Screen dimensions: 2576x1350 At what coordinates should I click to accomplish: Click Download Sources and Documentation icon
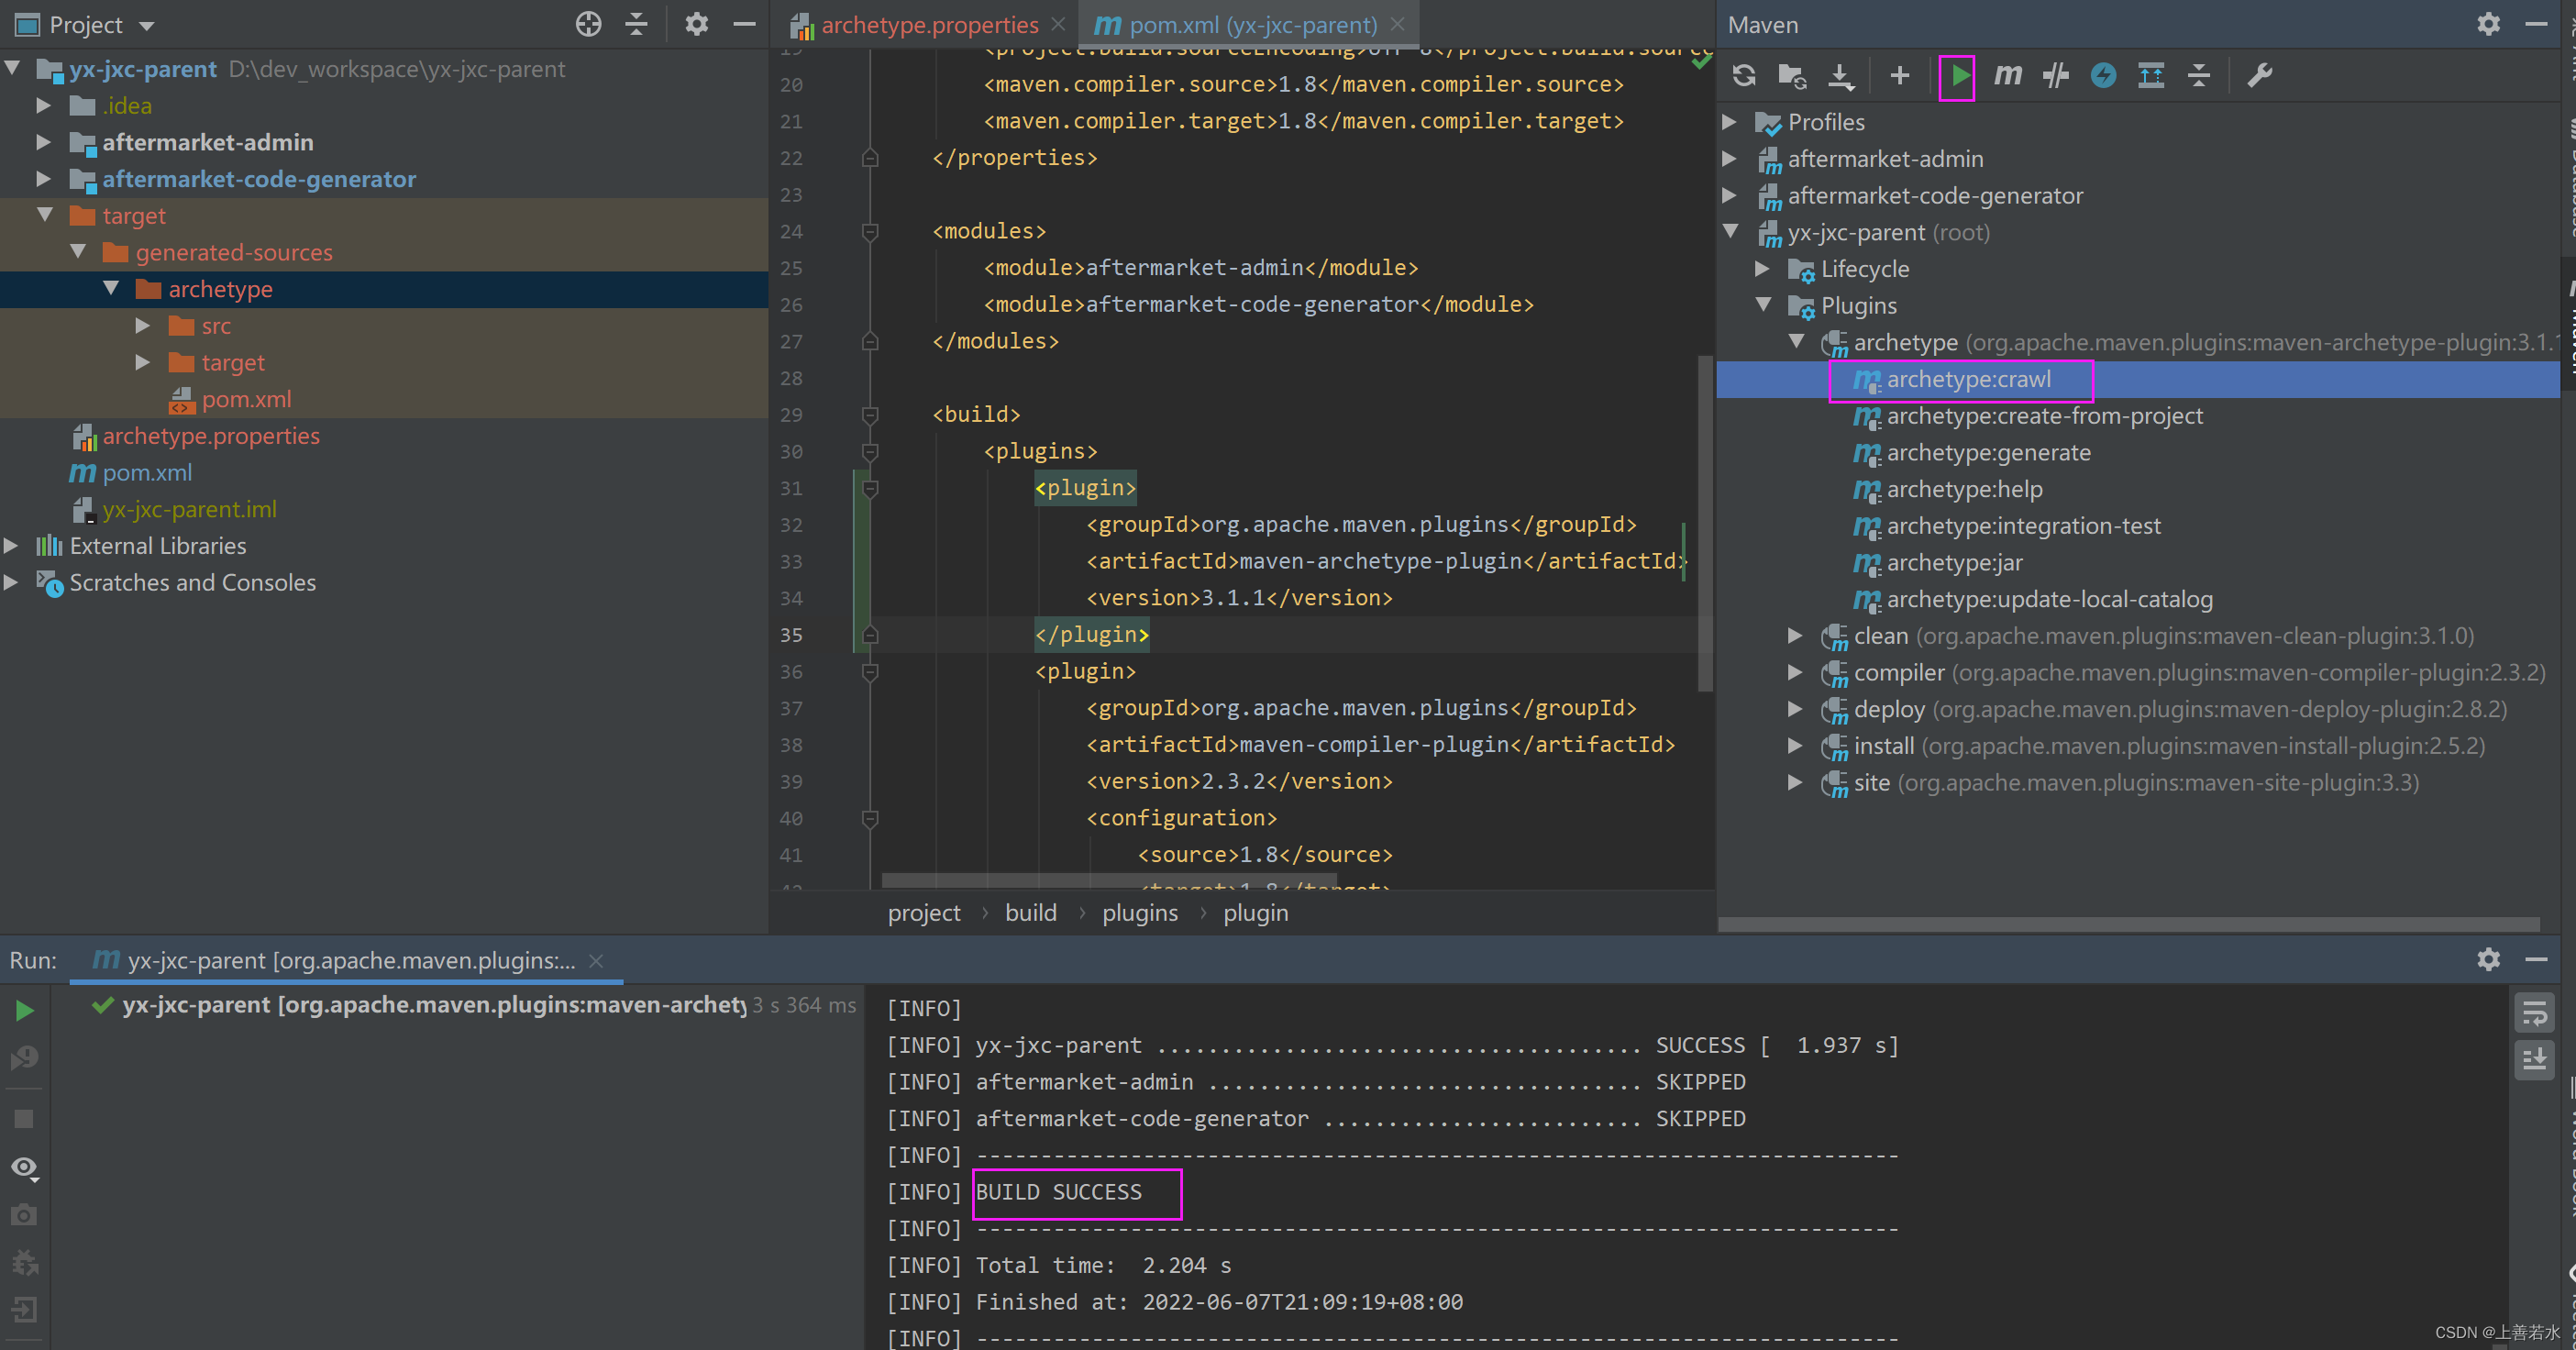point(1840,76)
